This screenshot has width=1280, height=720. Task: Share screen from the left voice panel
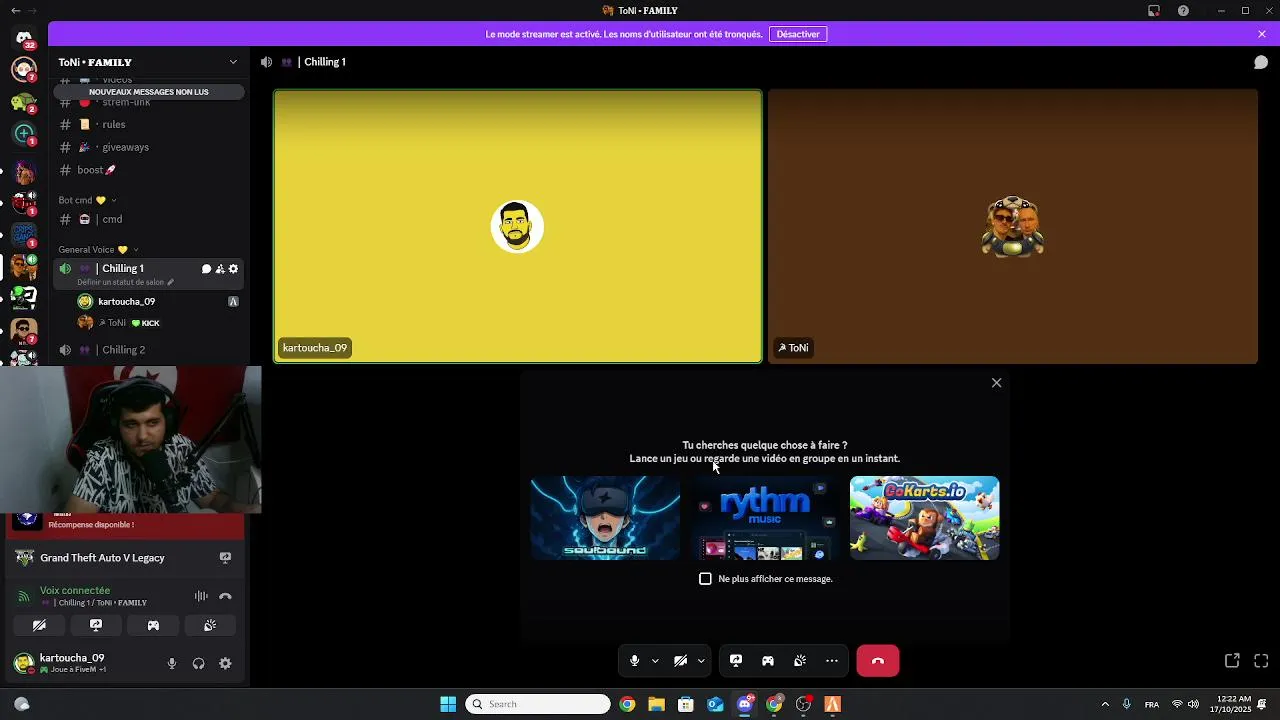96,625
